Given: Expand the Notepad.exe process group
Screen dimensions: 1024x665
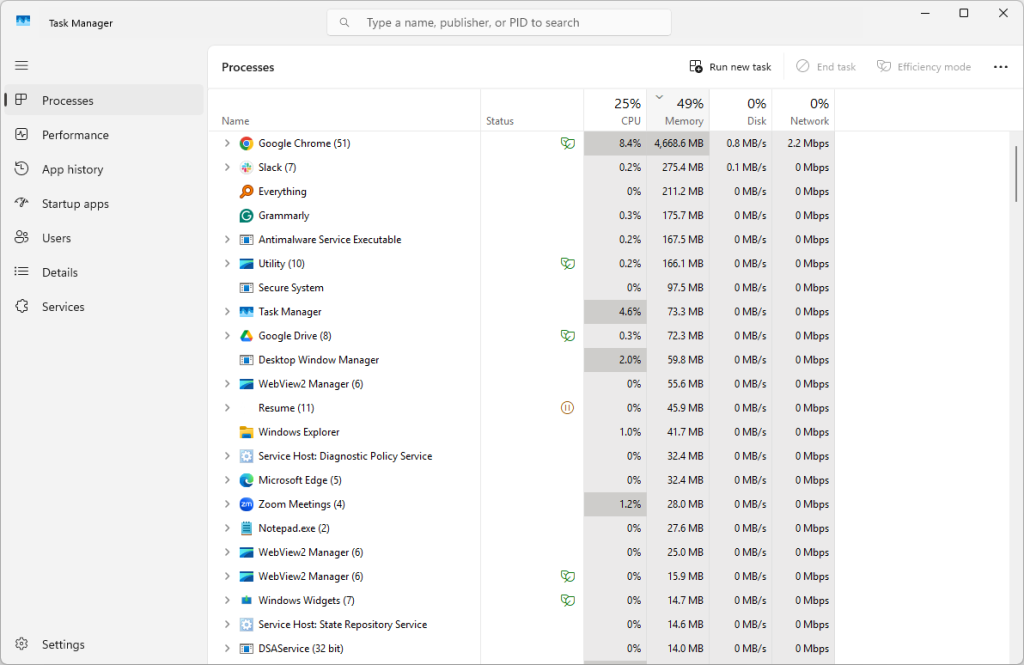Looking at the screenshot, I should coord(227,528).
